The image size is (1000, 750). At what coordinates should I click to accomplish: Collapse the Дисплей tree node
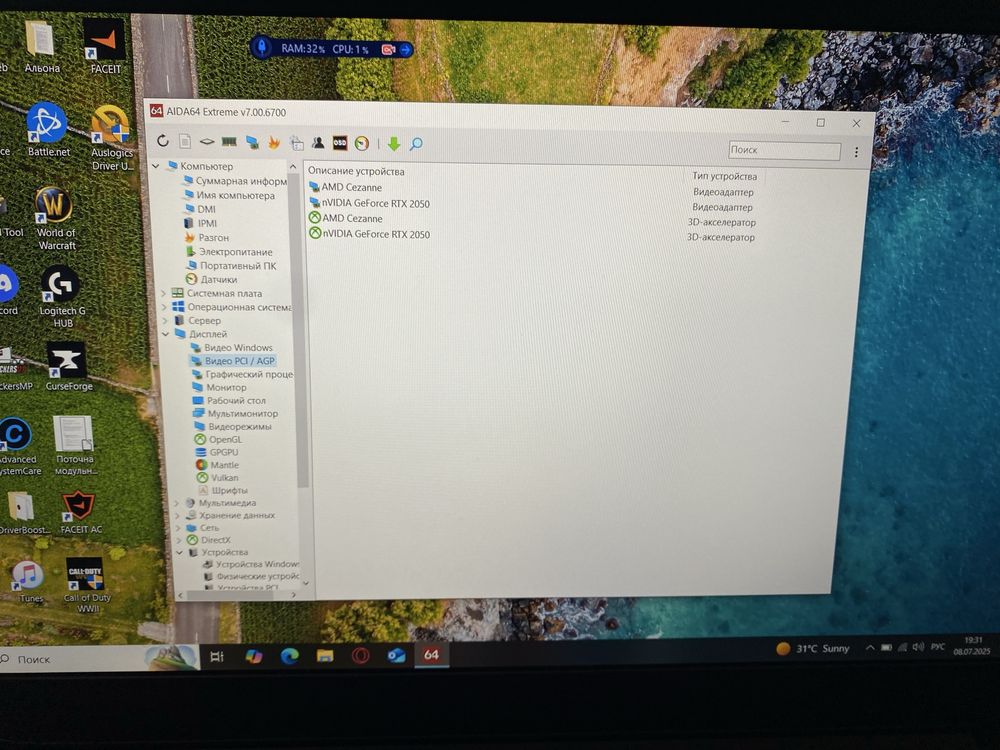coord(165,334)
